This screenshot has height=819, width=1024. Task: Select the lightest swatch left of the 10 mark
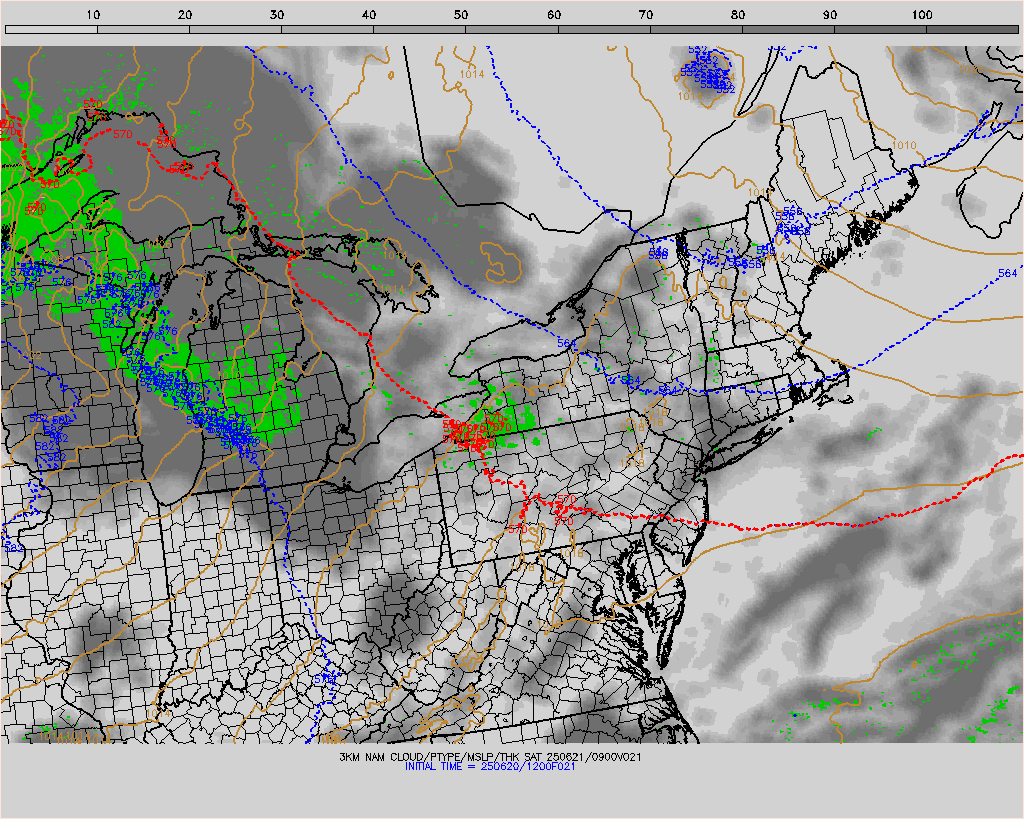[x=52, y=29]
